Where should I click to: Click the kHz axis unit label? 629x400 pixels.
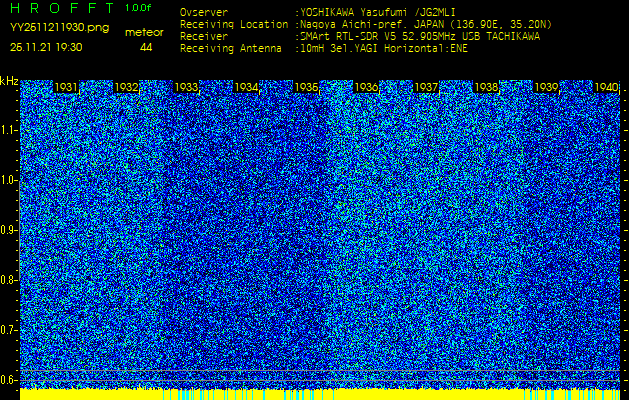(x=9, y=81)
